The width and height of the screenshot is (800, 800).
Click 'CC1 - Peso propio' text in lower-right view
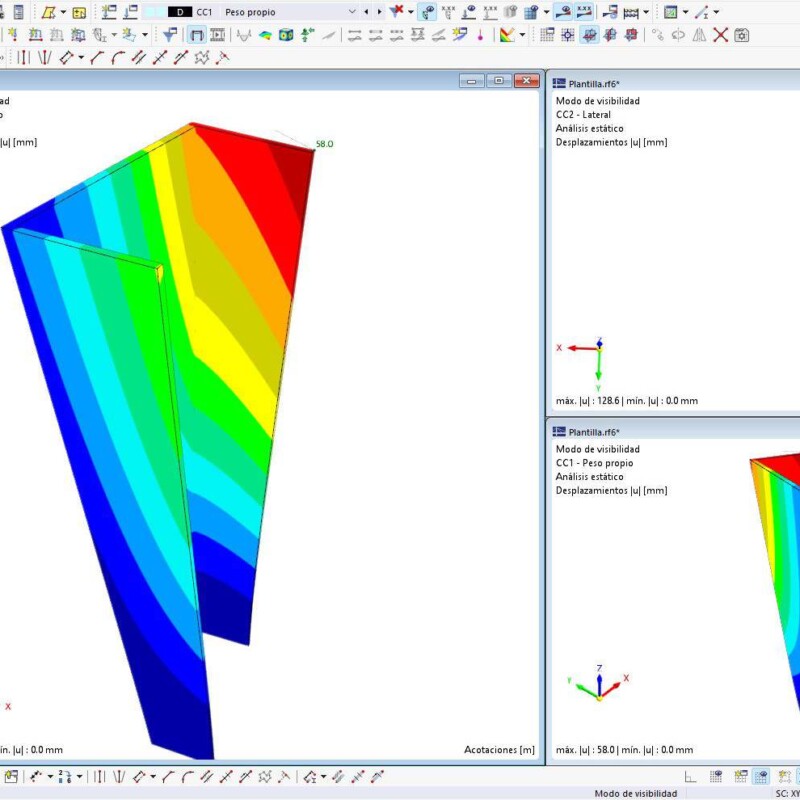tap(594, 463)
